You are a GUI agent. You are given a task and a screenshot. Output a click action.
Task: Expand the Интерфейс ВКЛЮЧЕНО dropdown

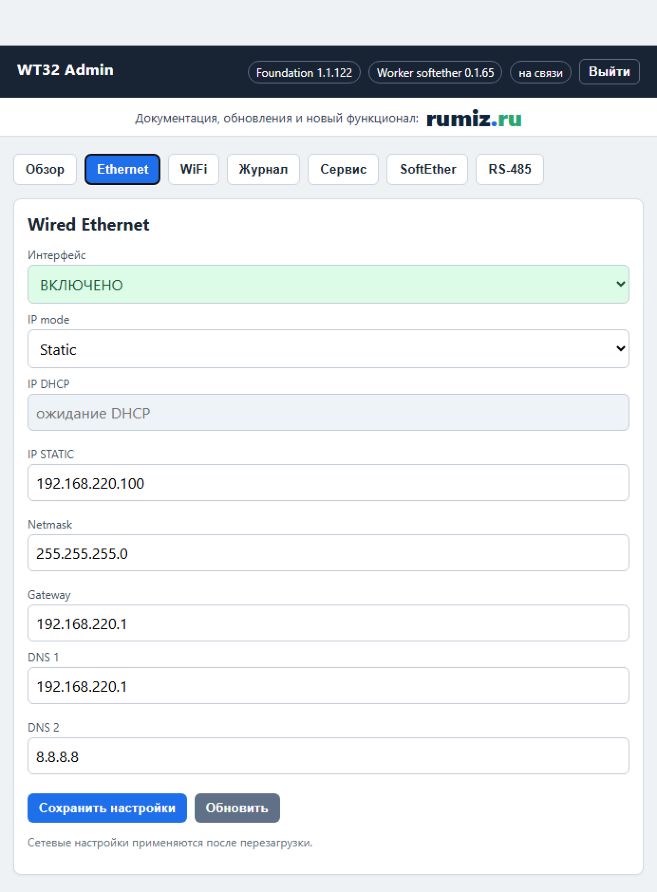[328, 284]
